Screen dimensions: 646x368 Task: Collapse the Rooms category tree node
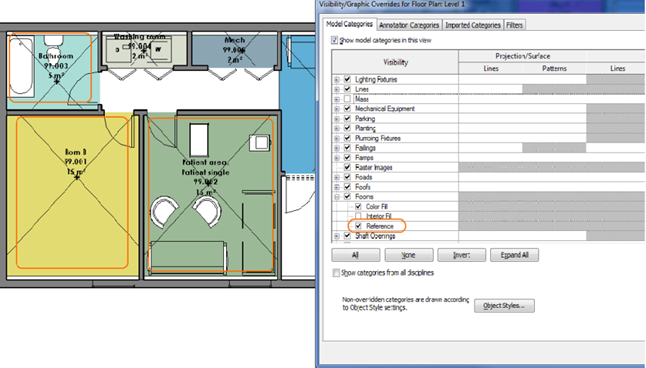(x=337, y=197)
